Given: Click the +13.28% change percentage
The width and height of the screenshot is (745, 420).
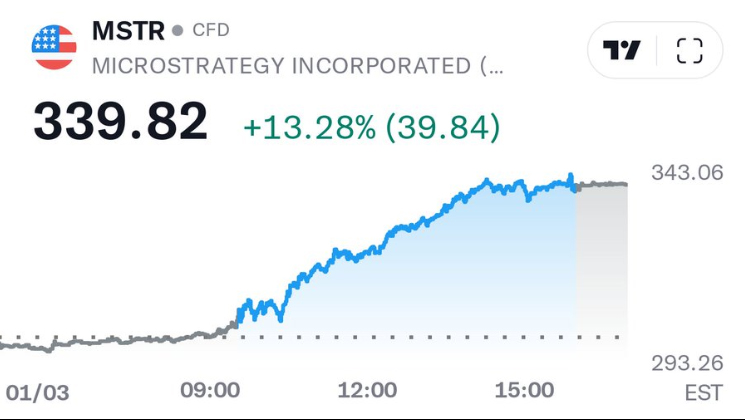Looking at the screenshot, I should tap(310, 127).
